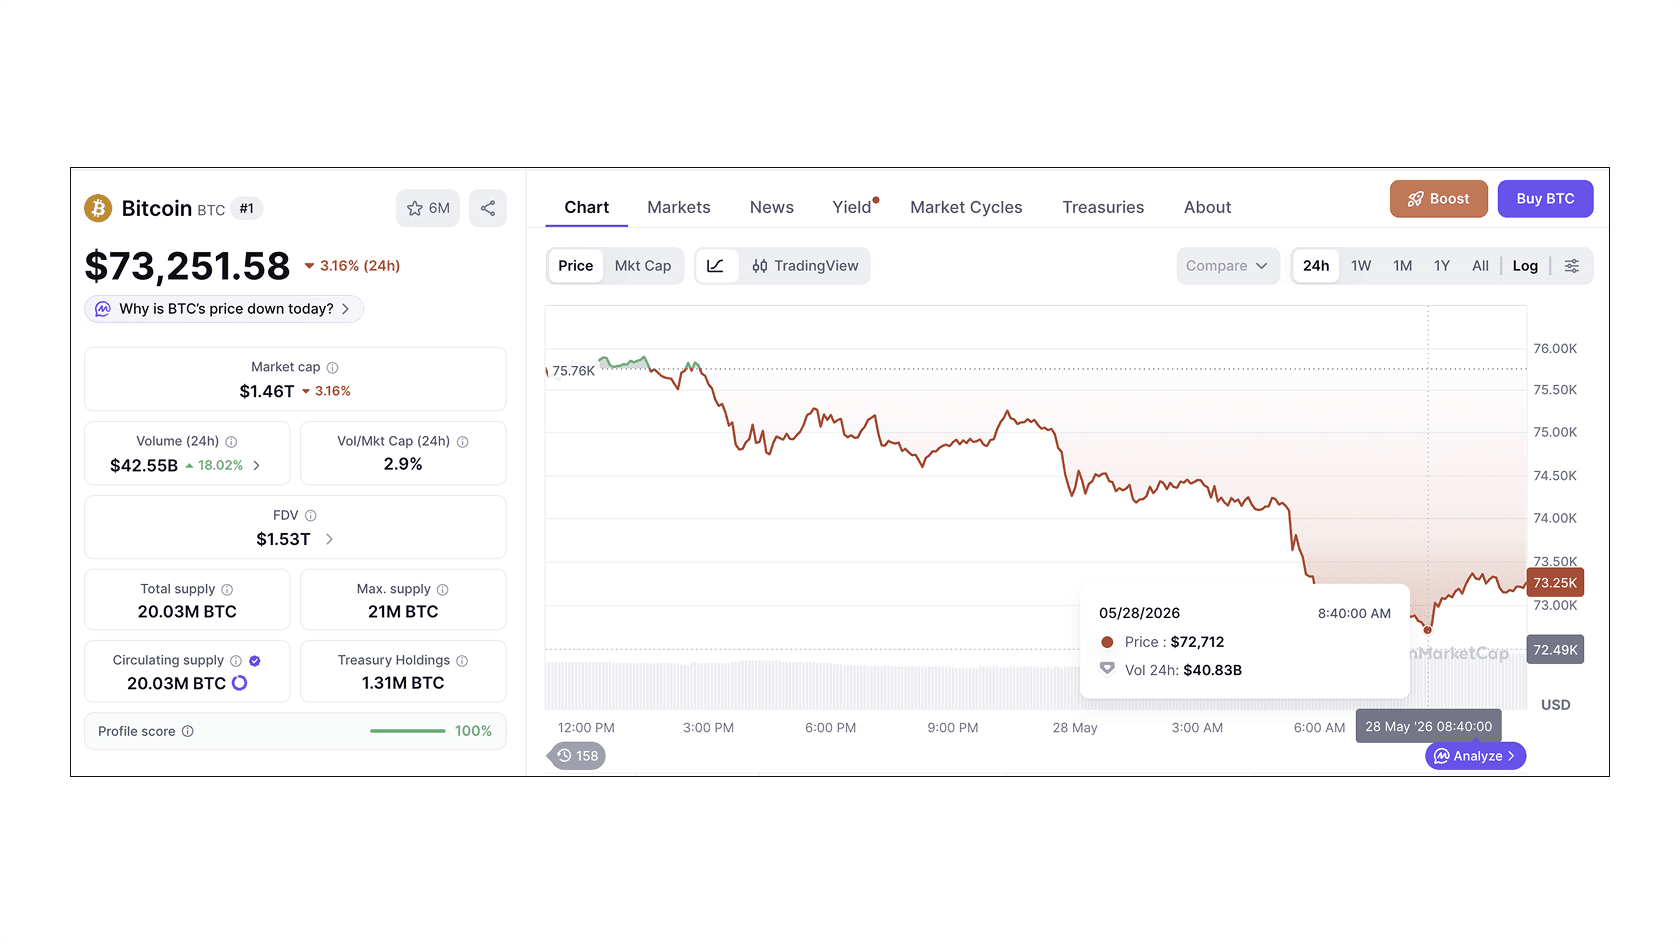The height and width of the screenshot is (944, 1680).
Task: Open Why is BTC's price down today
Action: tap(224, 309)
